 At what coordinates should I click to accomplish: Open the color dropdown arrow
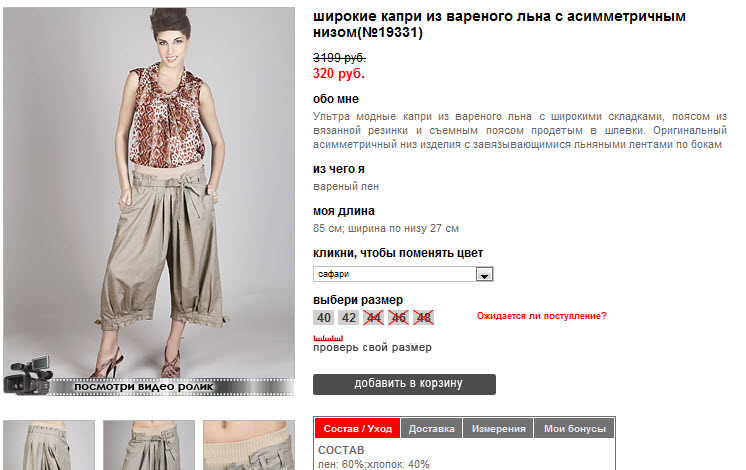pyautogui.click(x=484, y=274)
